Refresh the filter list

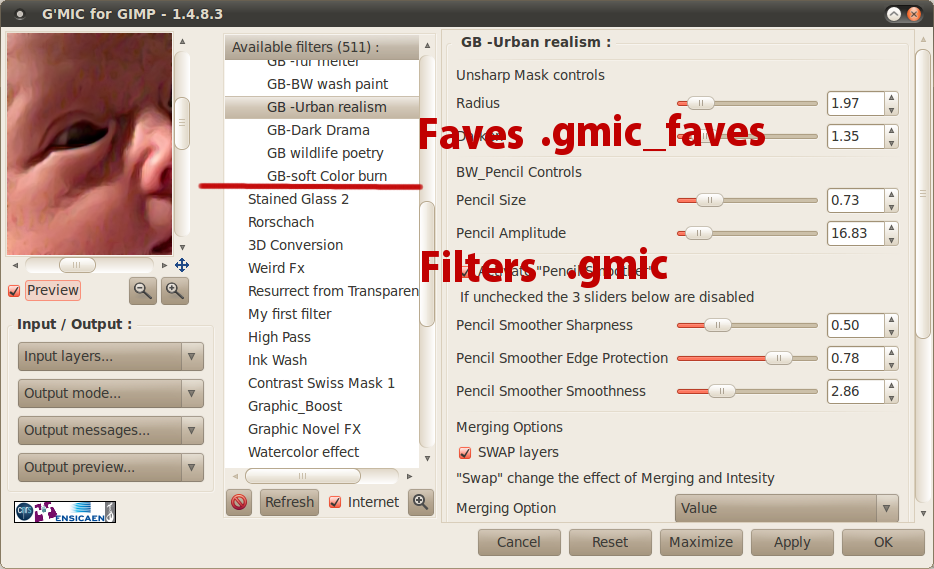[x=289, y=502]
